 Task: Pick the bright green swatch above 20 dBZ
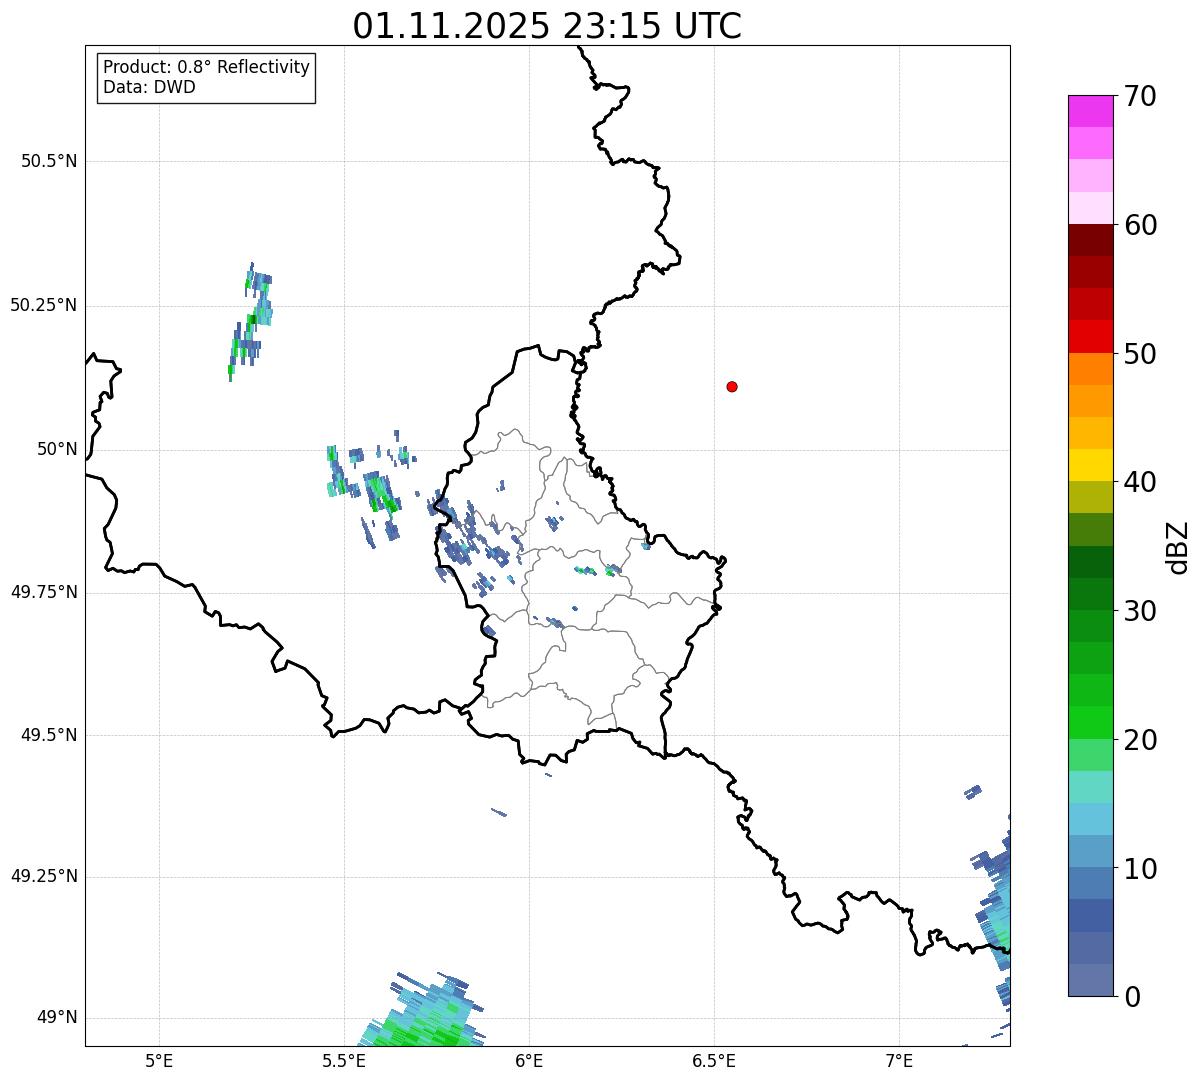[x=1090, y=723]
